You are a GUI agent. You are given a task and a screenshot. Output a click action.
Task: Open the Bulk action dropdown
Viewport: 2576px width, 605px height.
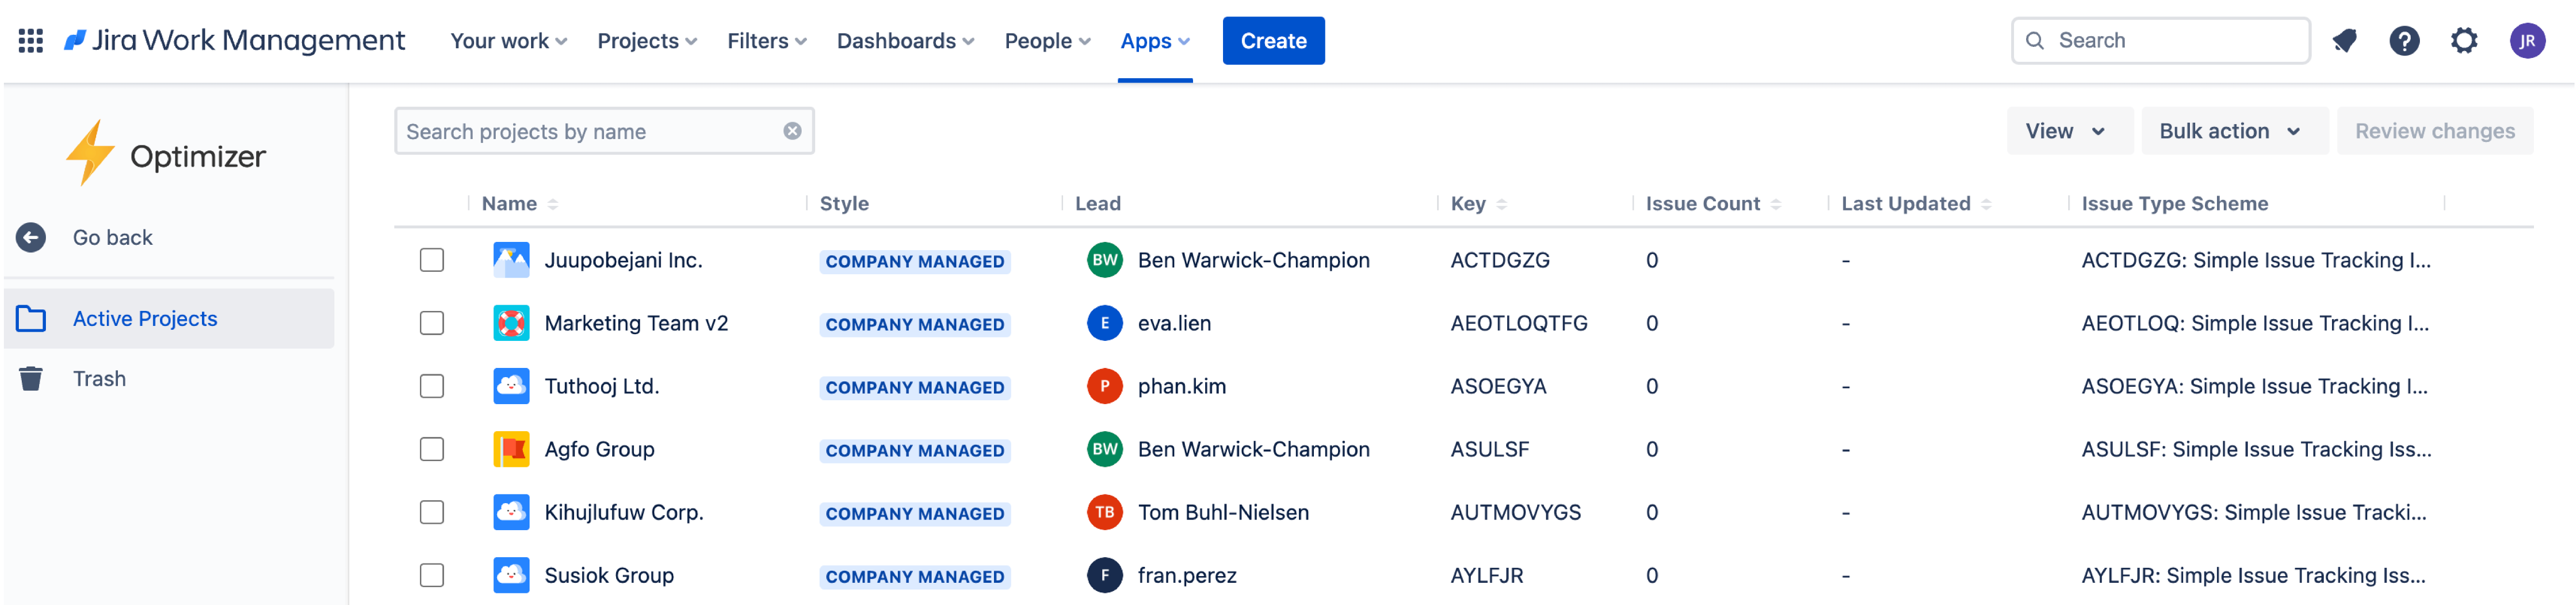(x=2230, y=132)
